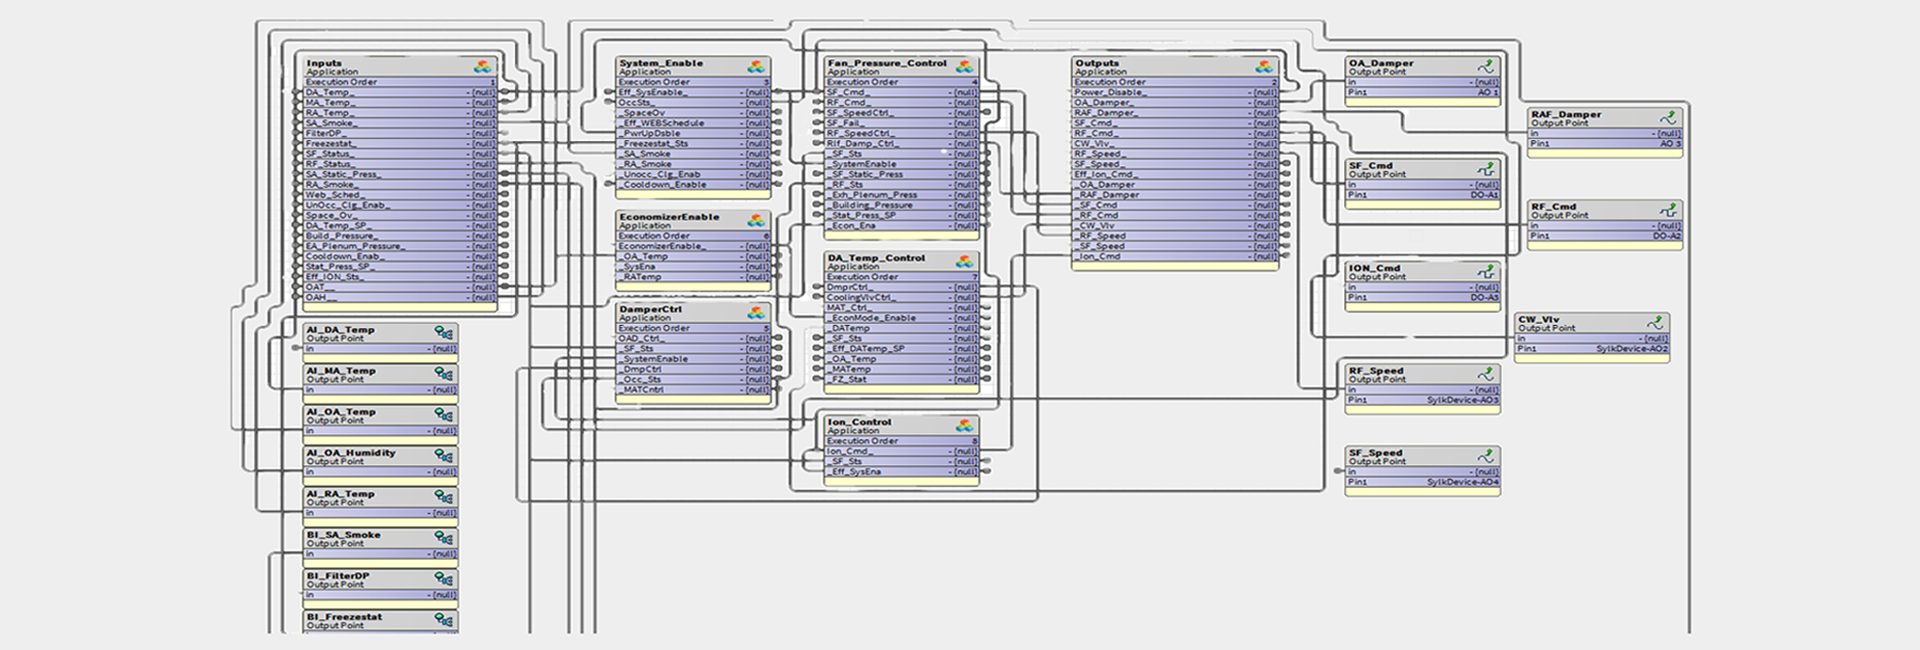The width and height of the screenshot is (1920, 650).
Task: Click the AI_OA_Humidity block title
Action: click(351, 453)
